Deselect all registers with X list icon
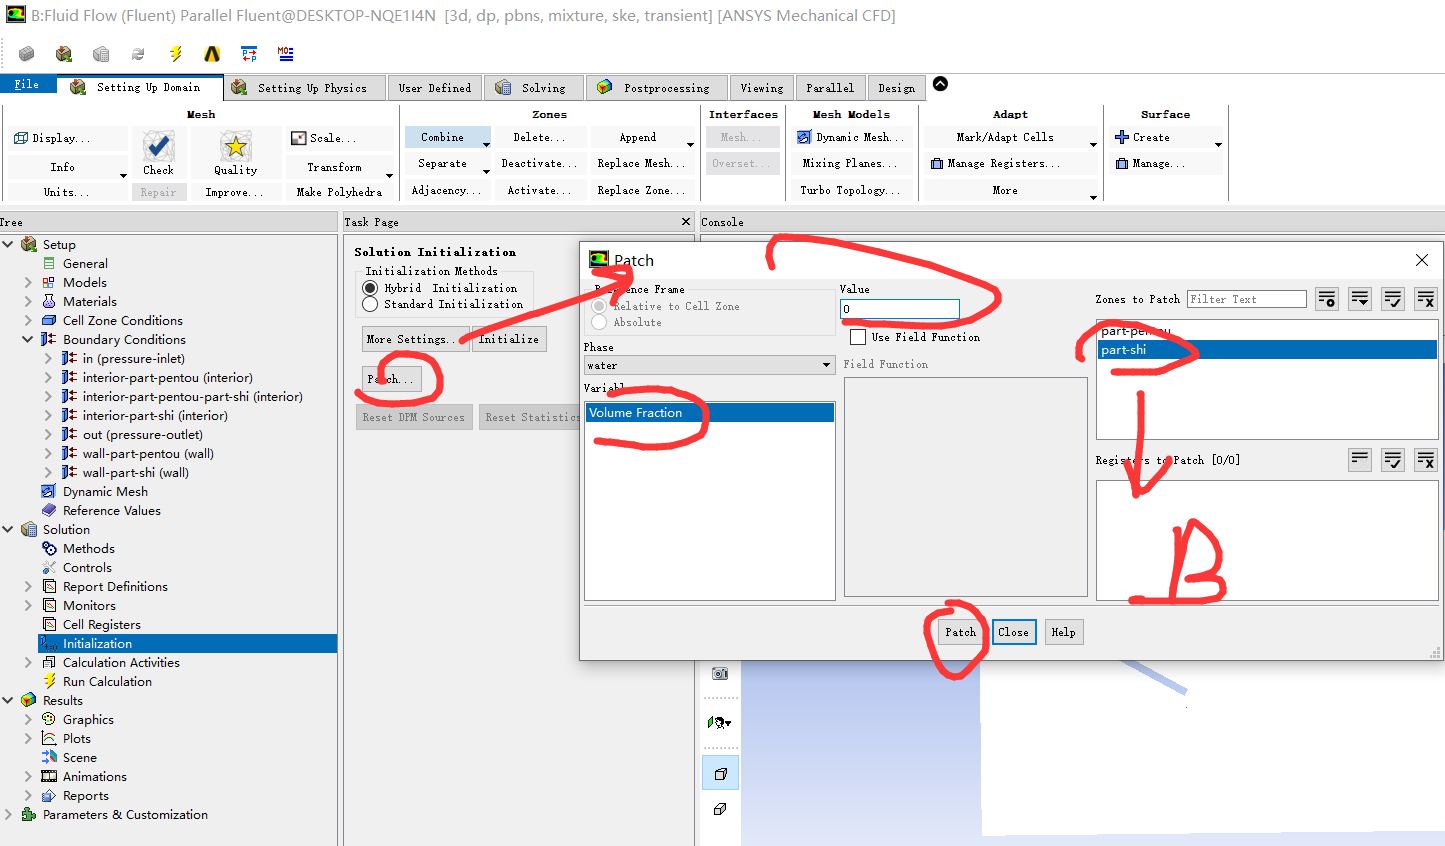 tap(1426, 460)
